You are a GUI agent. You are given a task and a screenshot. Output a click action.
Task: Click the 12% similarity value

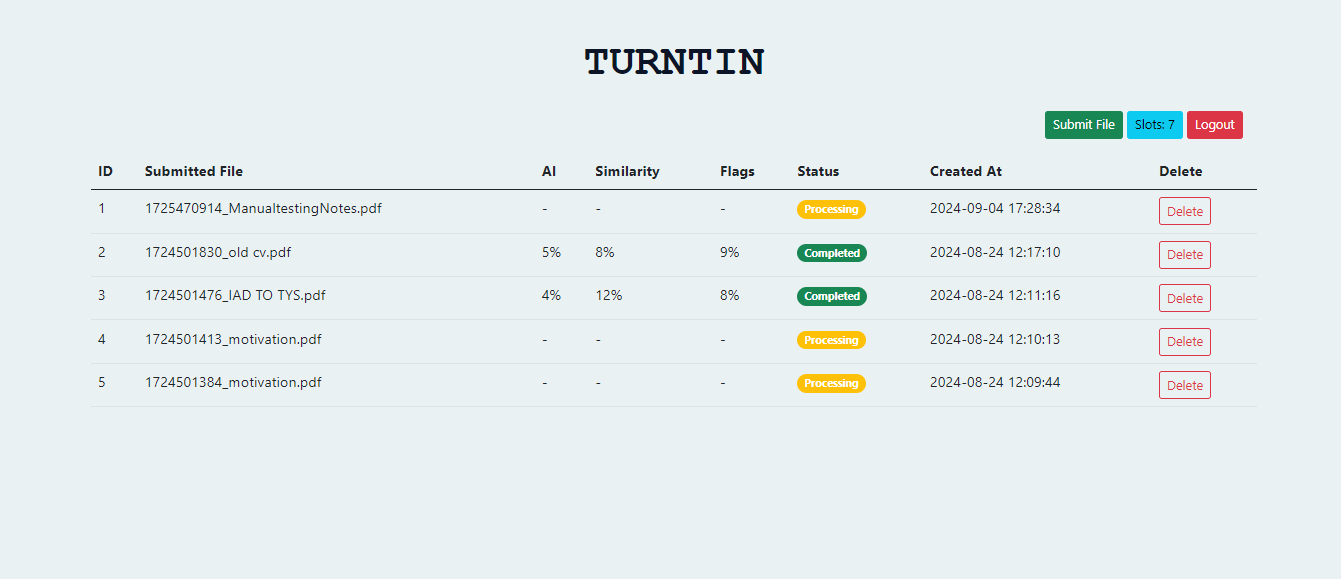pos(608,295)
